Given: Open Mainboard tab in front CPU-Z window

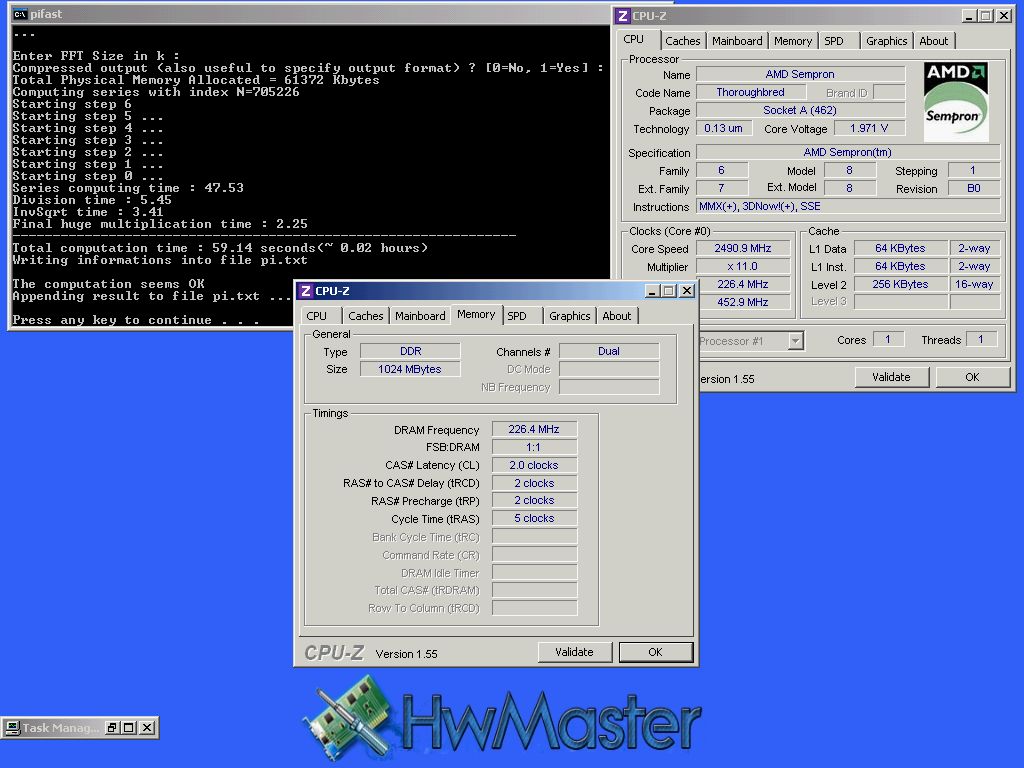Looking at the screenshot, I should click(x=420, y=316).
